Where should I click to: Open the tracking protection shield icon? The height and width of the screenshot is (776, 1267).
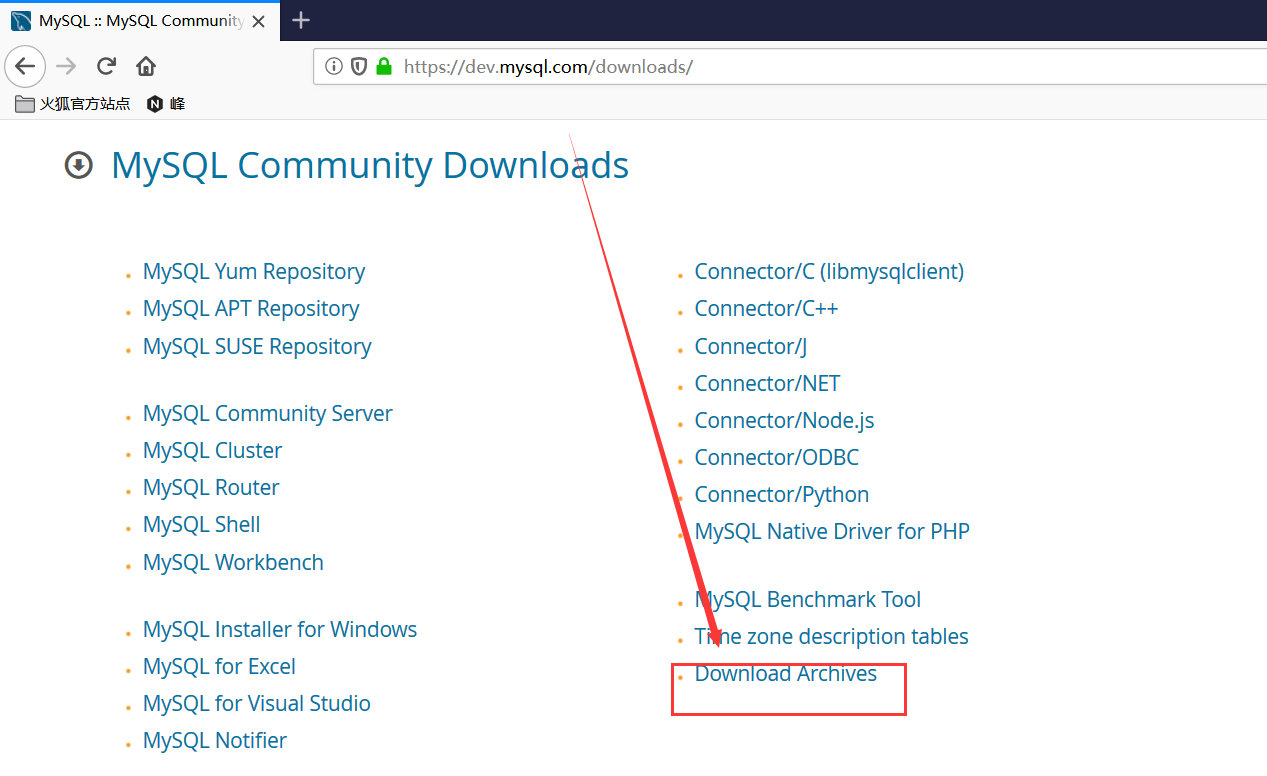(x=359, y=67)
